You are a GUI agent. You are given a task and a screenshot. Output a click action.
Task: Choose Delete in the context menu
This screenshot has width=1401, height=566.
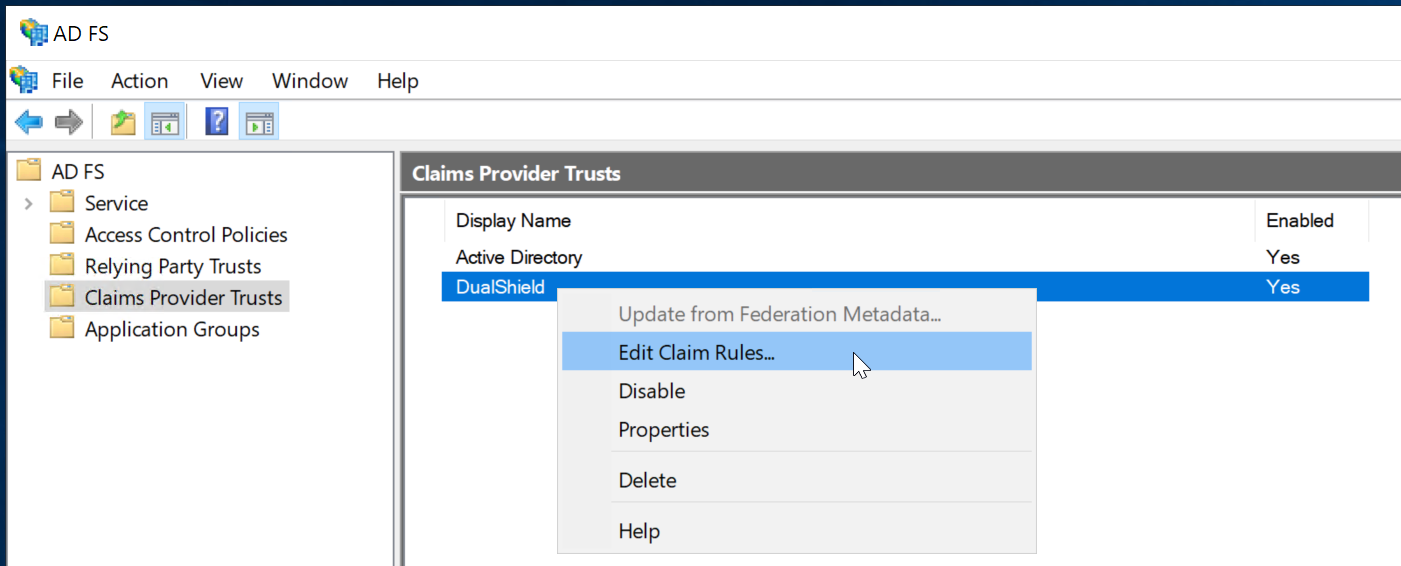(x=647, y=481)
